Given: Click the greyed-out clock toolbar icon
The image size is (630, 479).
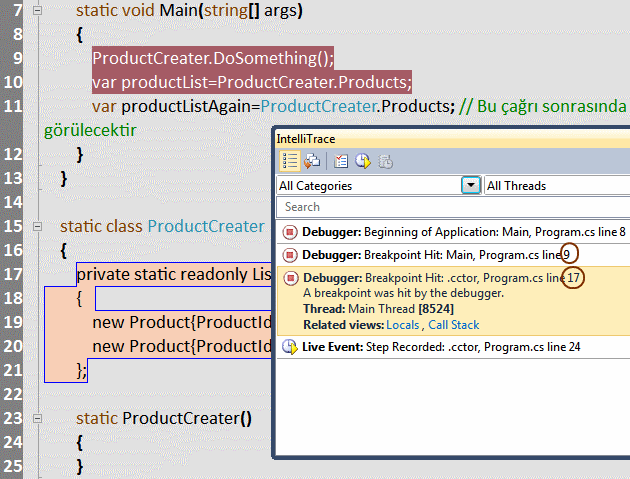Looking at the screenshot, I should click(x=385, y=162).
